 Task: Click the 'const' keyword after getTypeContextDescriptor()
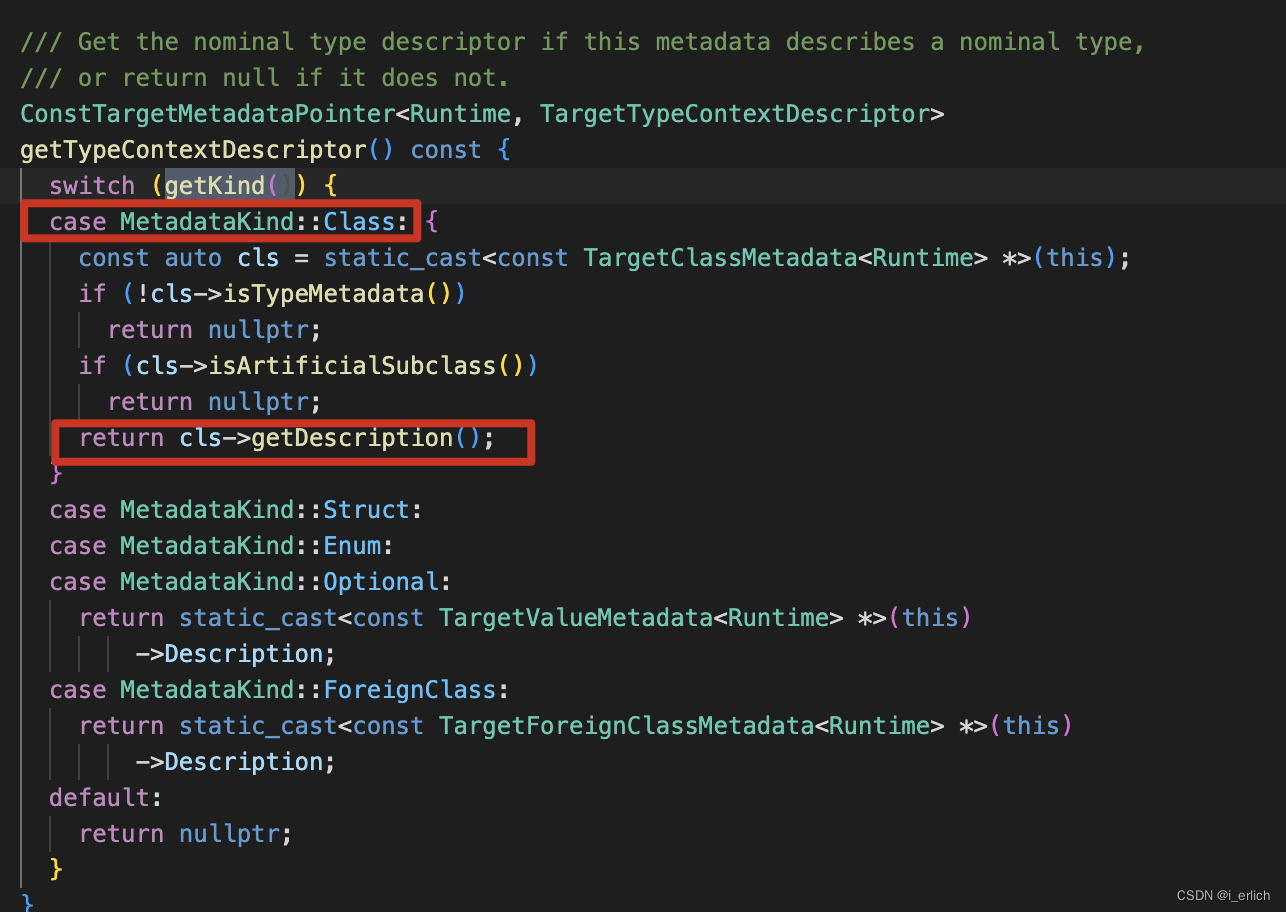pos(446,150)
